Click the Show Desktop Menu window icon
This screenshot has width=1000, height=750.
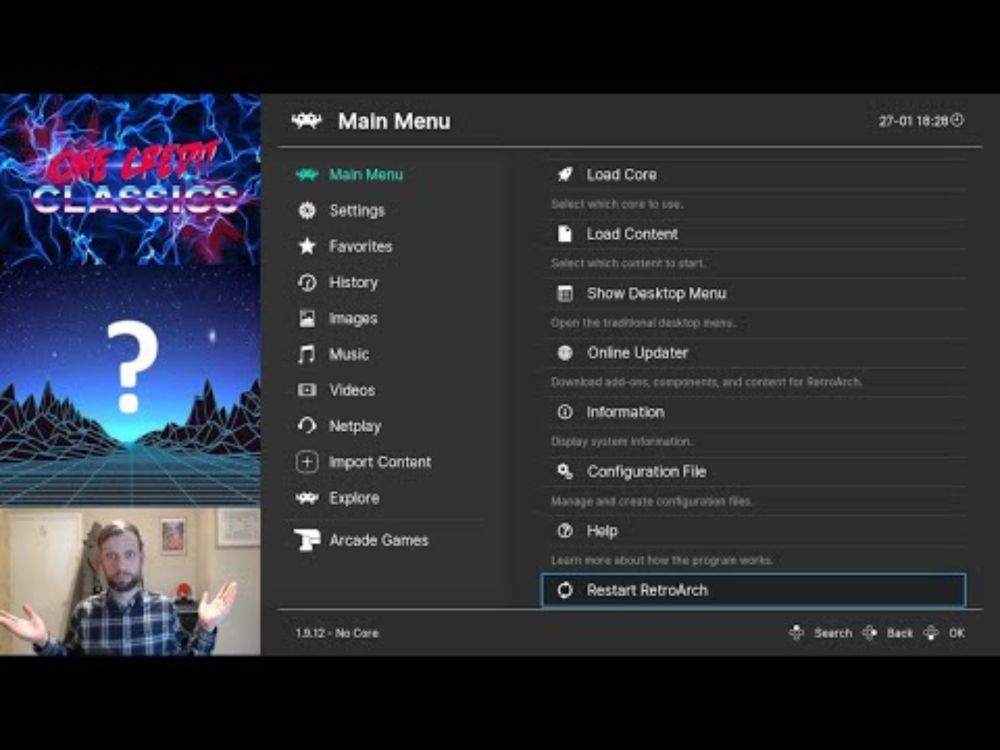click(565, 293)
